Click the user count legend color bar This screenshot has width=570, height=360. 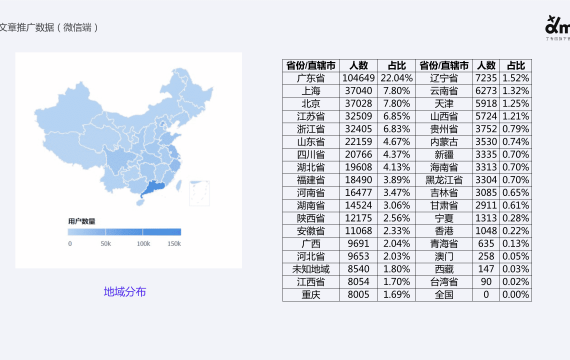(x=124, y=232)
